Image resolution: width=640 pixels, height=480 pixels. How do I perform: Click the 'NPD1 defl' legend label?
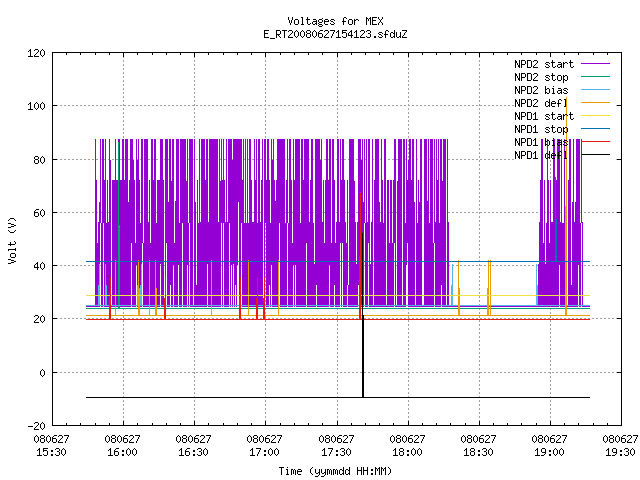[x=541, y=156]
